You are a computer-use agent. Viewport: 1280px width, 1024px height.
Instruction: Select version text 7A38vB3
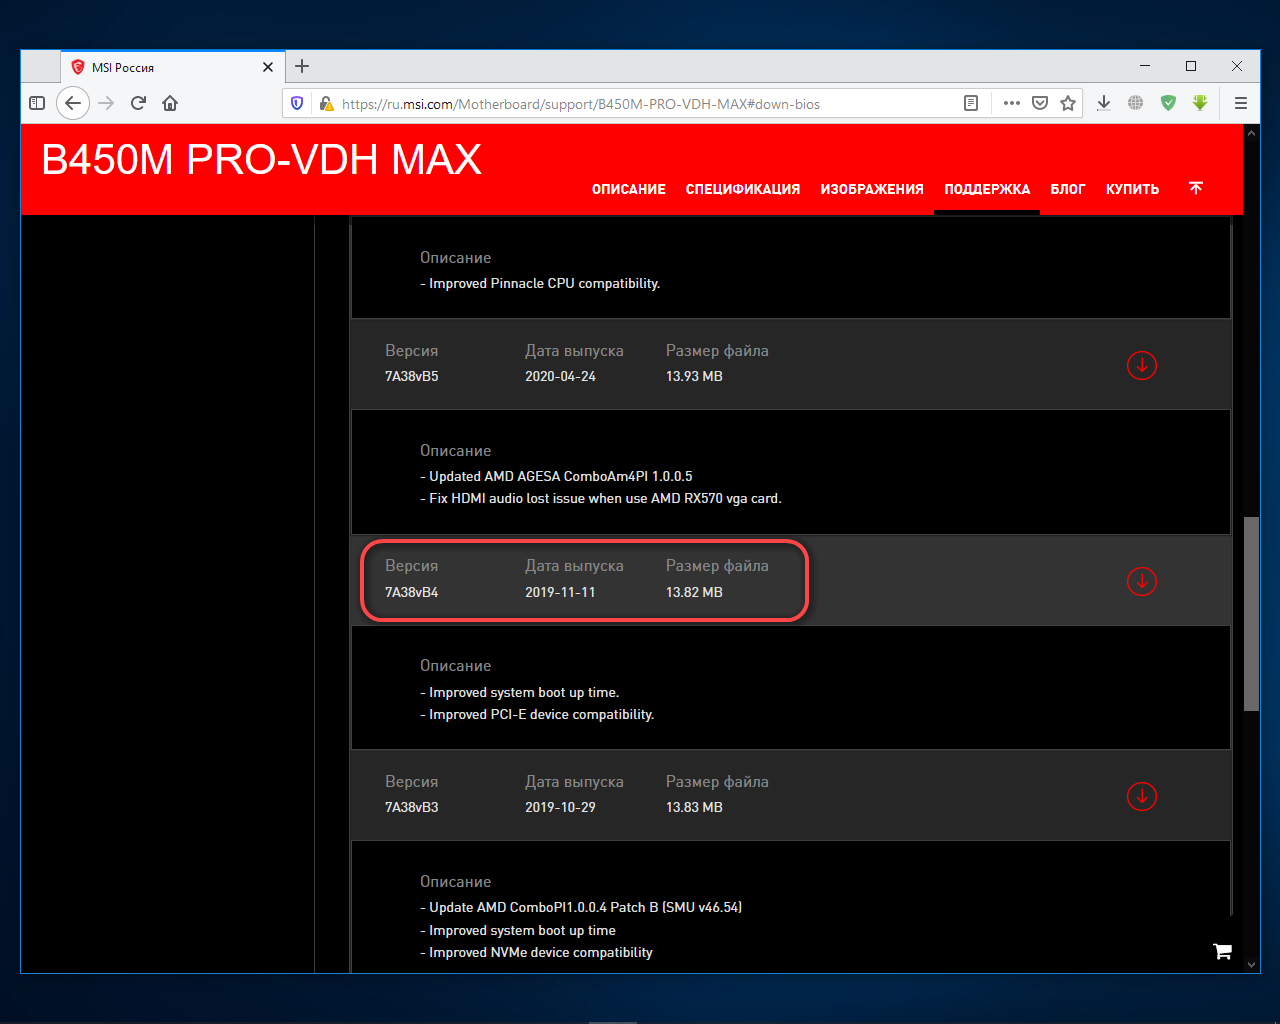(411, 807)
